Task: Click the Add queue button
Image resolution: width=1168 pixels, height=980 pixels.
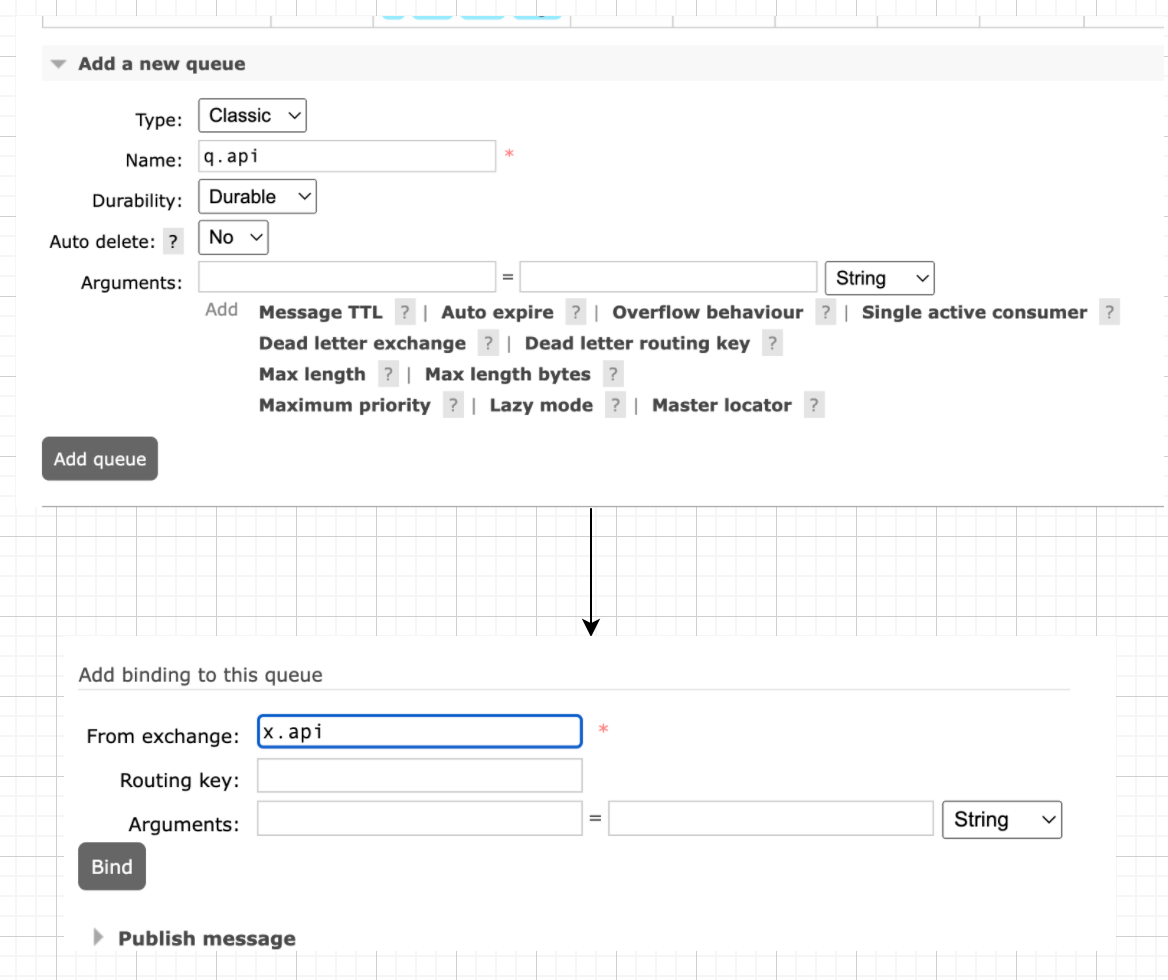Action: click(x=99, y=458)
